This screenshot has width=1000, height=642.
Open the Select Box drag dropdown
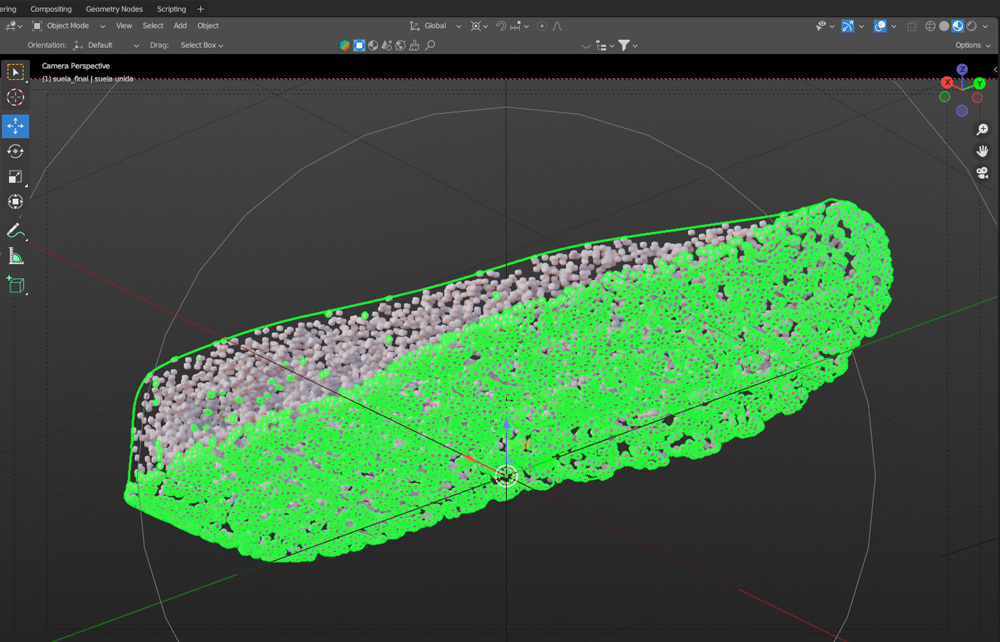[x=201, y=45]
